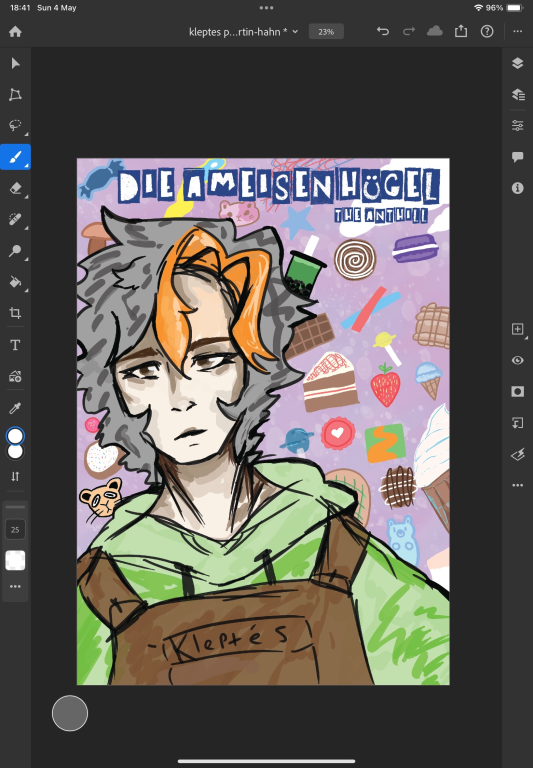533x768 pixels.
Task: Tap the artwork canvas thumbnail
Action: click(263, 421)
